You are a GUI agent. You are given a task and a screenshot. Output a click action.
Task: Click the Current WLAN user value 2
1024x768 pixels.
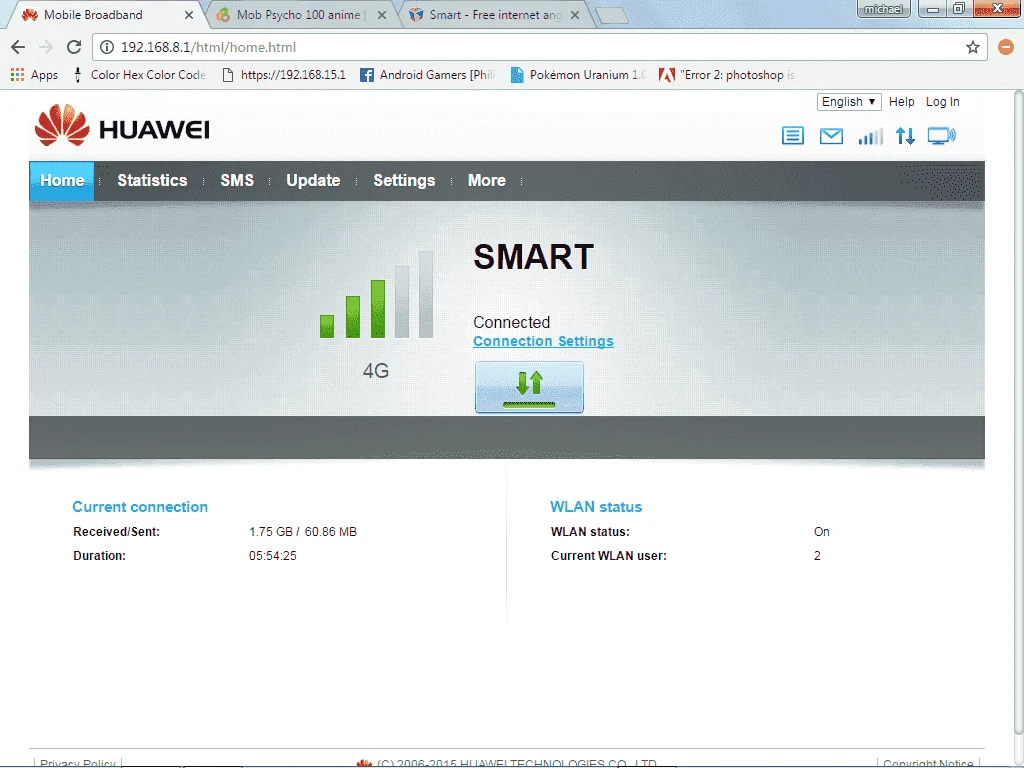[817, 556]
